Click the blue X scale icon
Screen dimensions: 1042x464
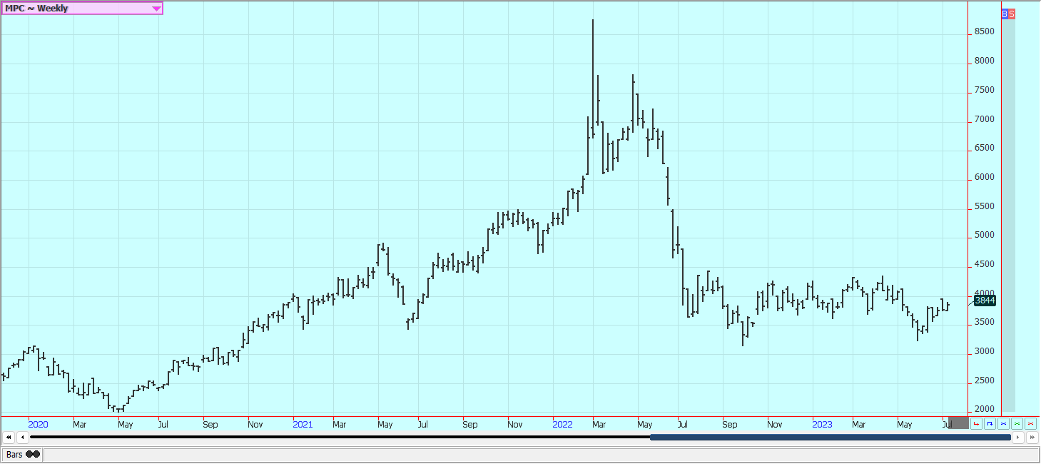1001,424
